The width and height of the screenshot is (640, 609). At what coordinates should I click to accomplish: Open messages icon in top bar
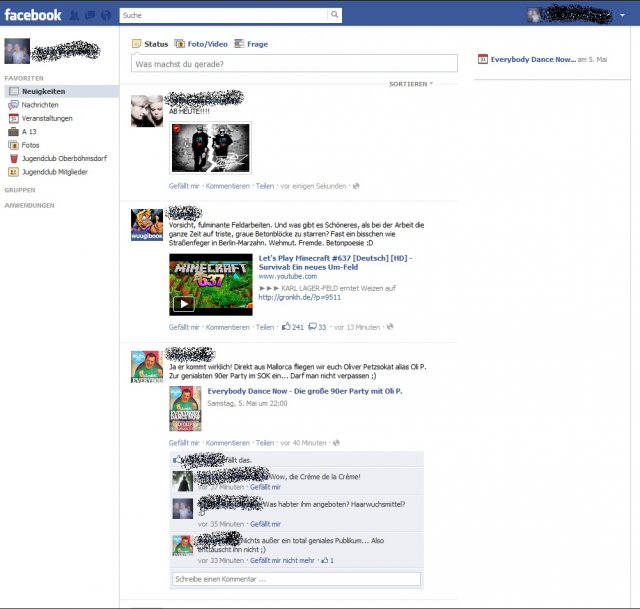[90, 16]
